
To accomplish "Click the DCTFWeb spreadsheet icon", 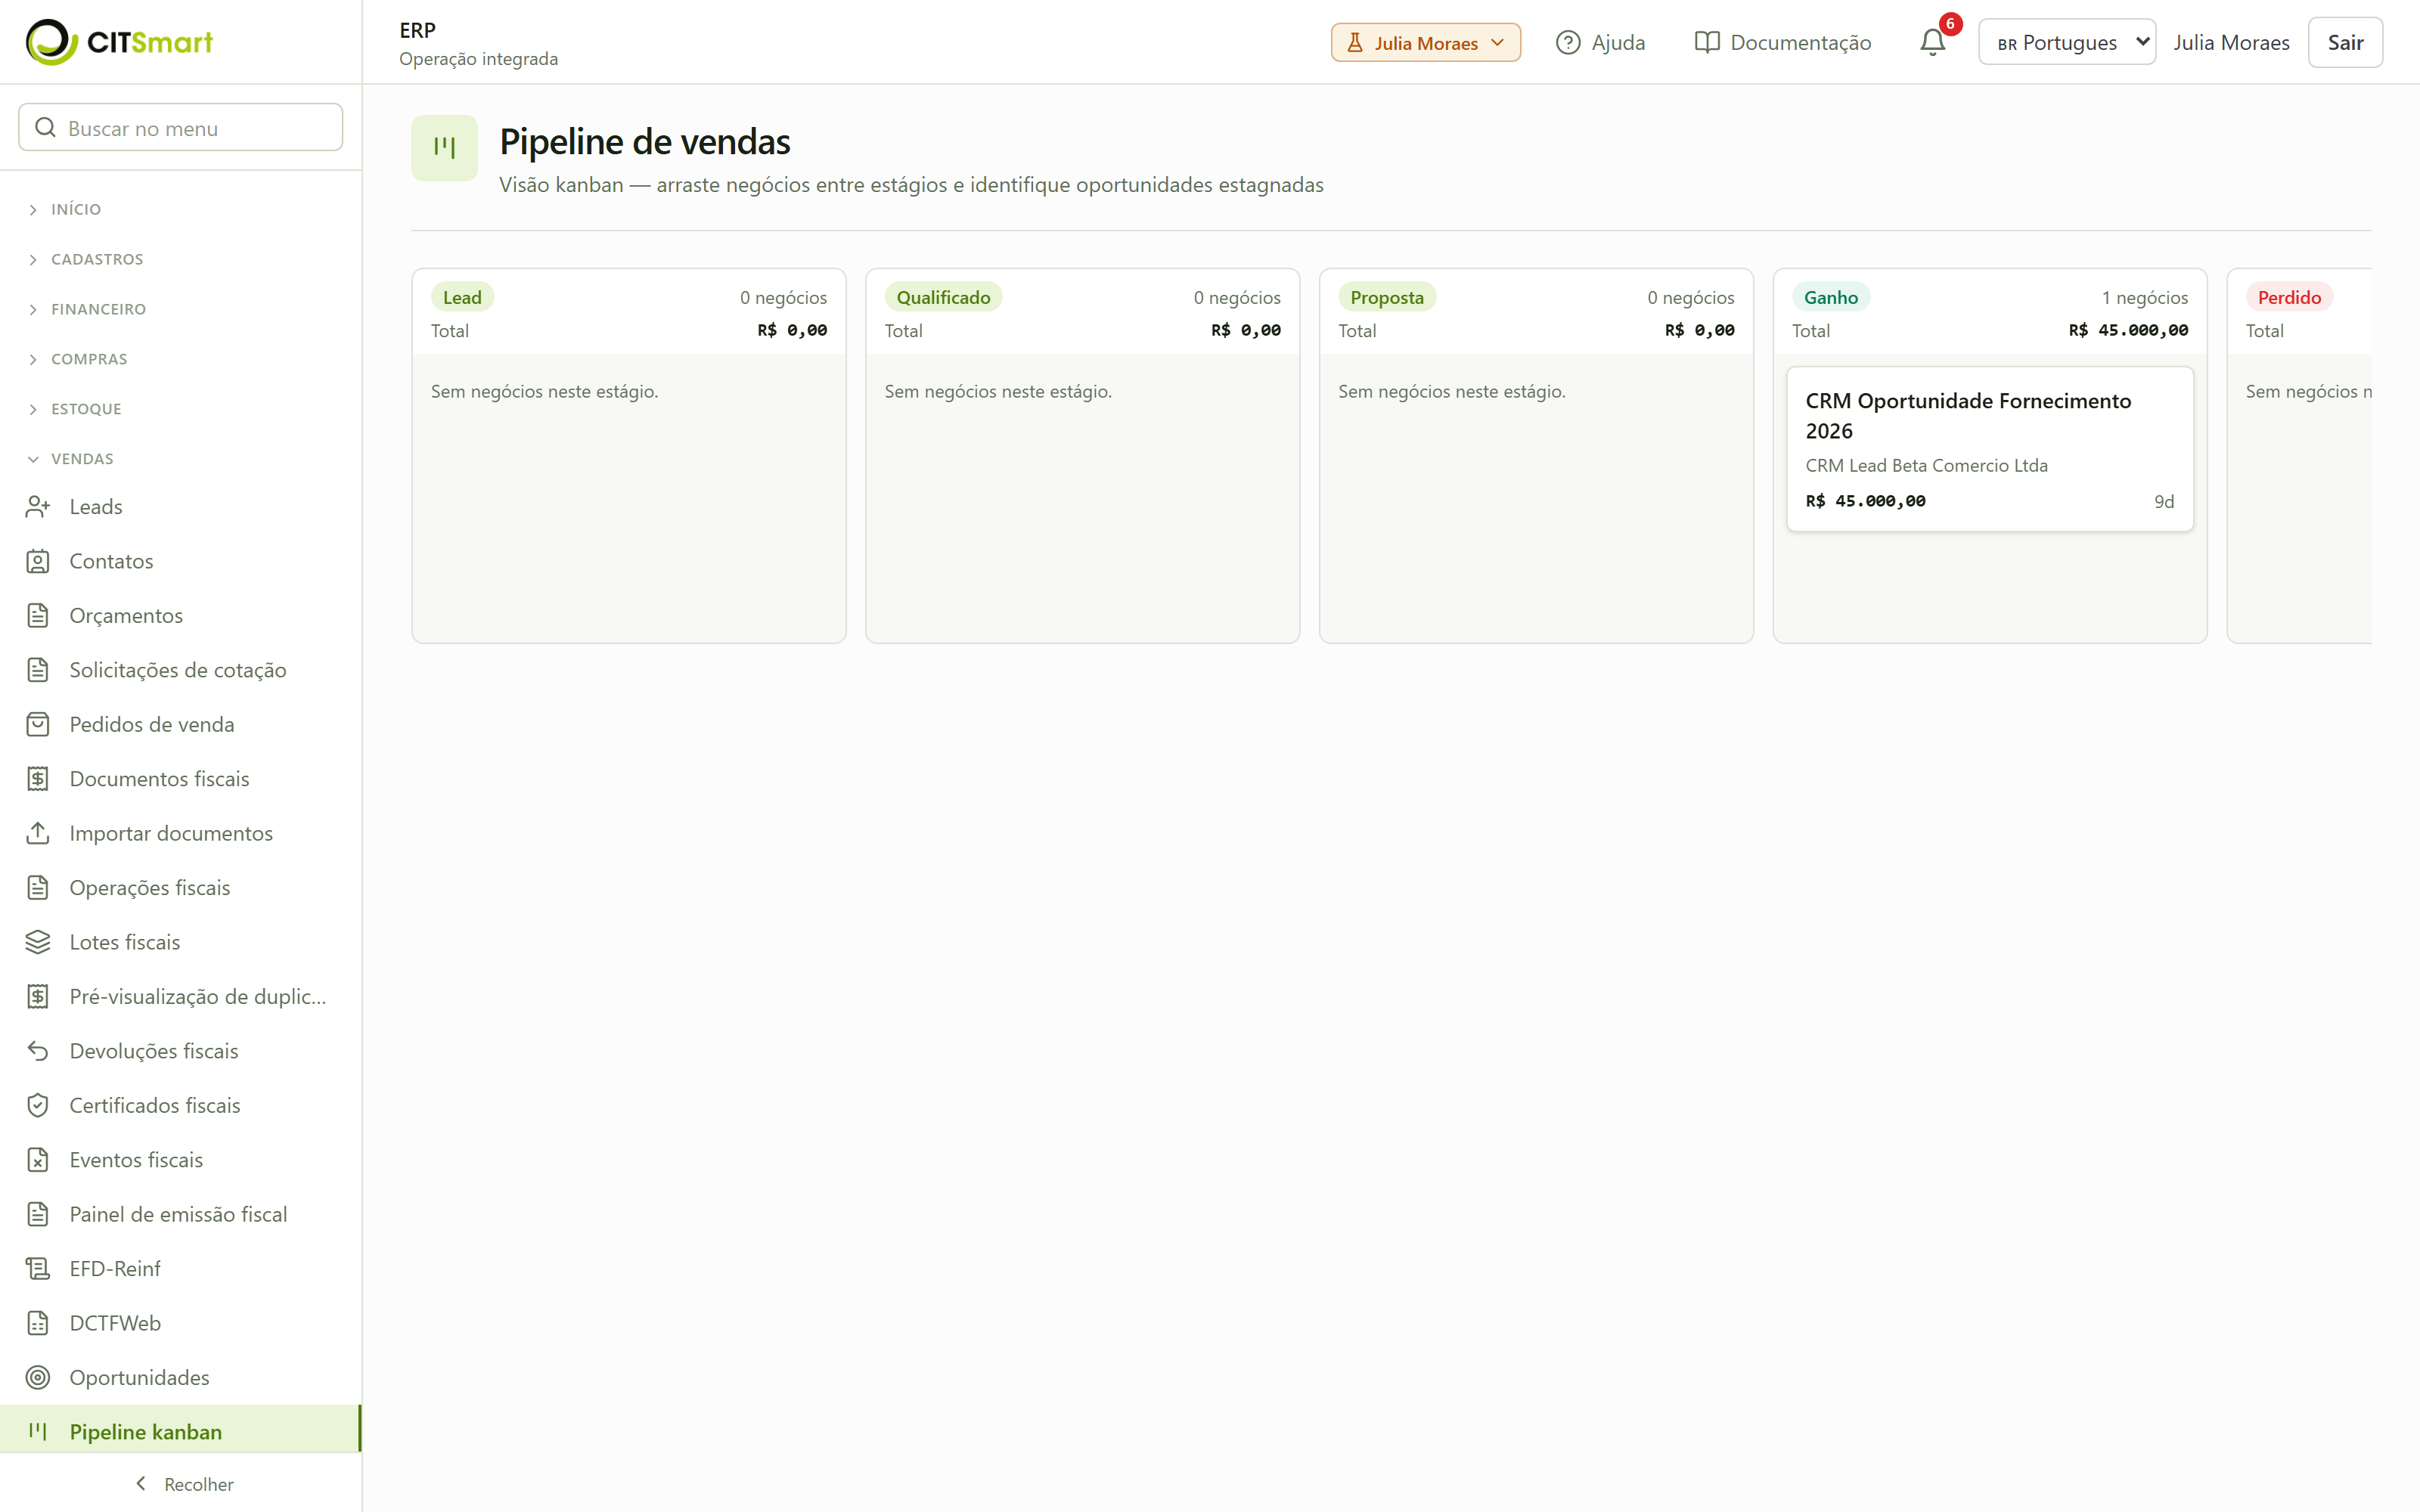I will pos(38,1323).
